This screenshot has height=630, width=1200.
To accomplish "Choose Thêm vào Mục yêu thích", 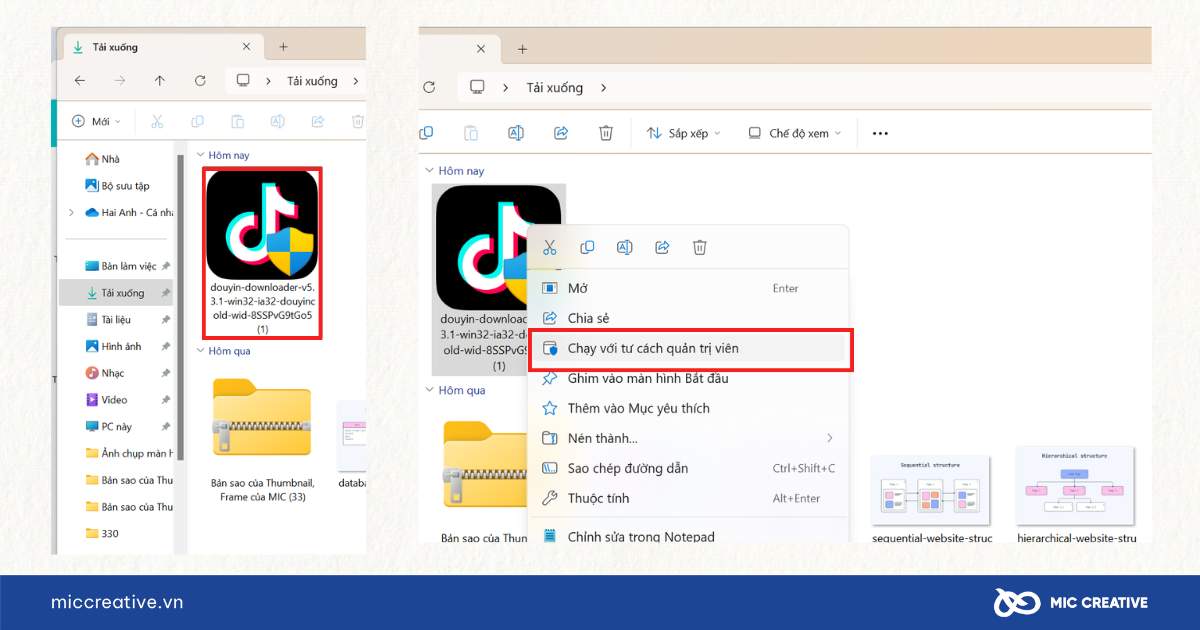I will point(688,408).
